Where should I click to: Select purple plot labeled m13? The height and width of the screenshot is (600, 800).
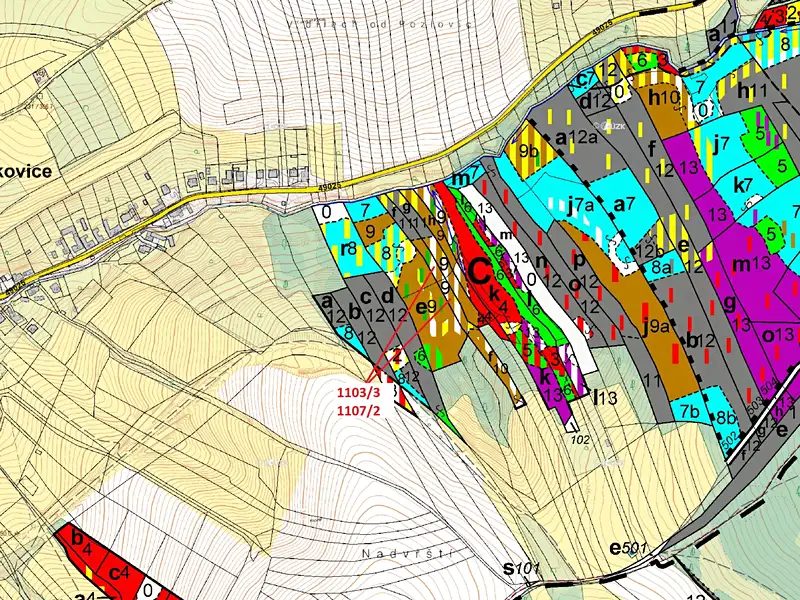pos(751,264)
